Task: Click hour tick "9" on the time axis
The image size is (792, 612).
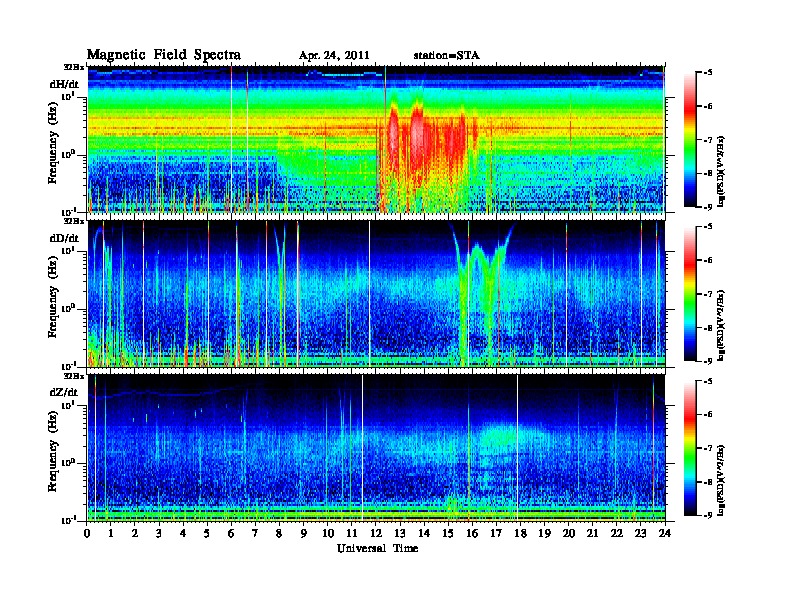Action: click(x=304, y=533)
